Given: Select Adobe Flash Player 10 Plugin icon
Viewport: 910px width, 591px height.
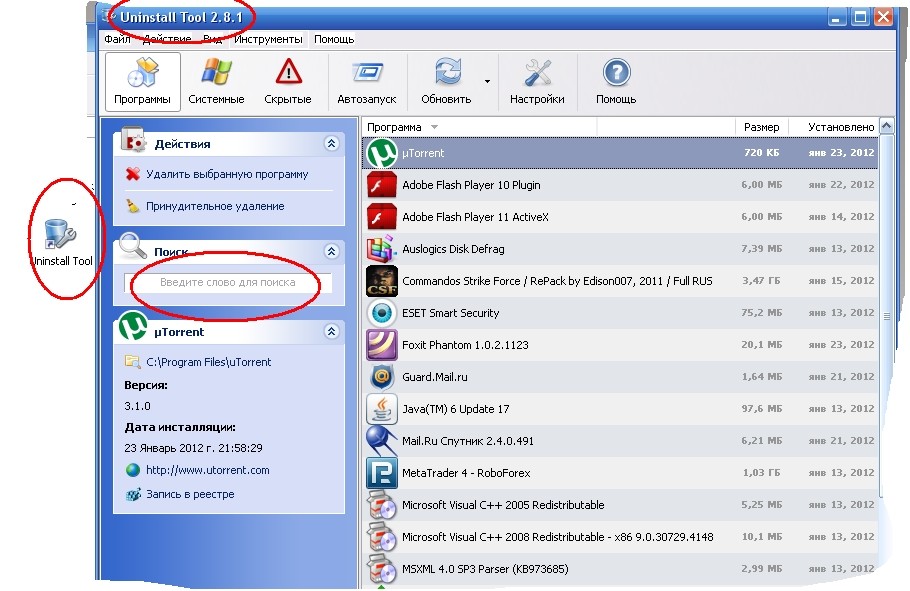Looking at the screenshot, I should pos(382,185).
